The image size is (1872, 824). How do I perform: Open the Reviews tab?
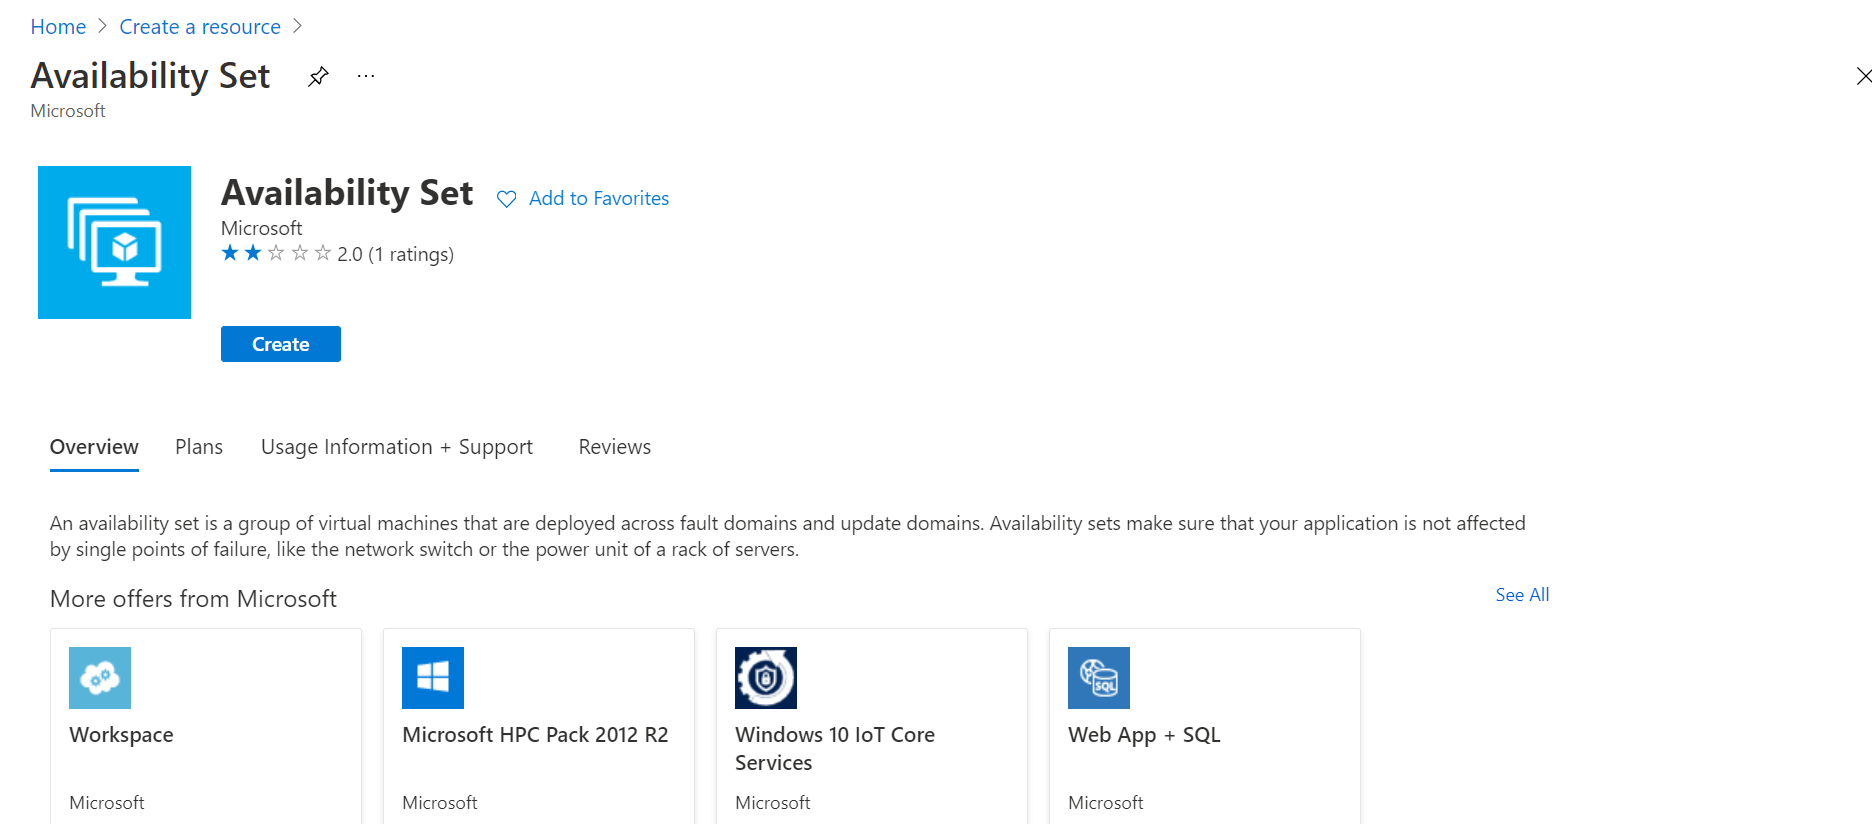click(x=614, y=447)
